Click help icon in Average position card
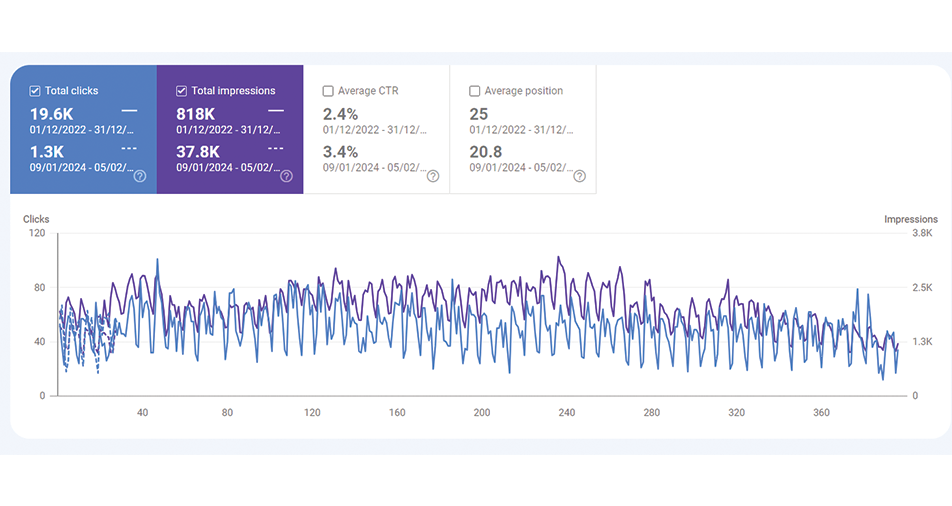 [x=579, y=176]
